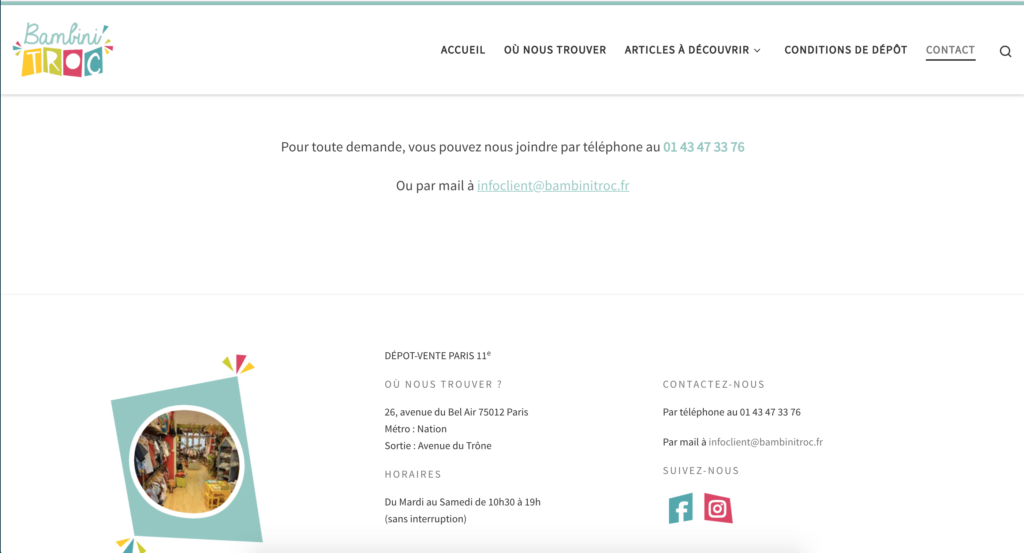Click the (sans interruption) note
The image size is (1024, 553).
tap(425, 519)
